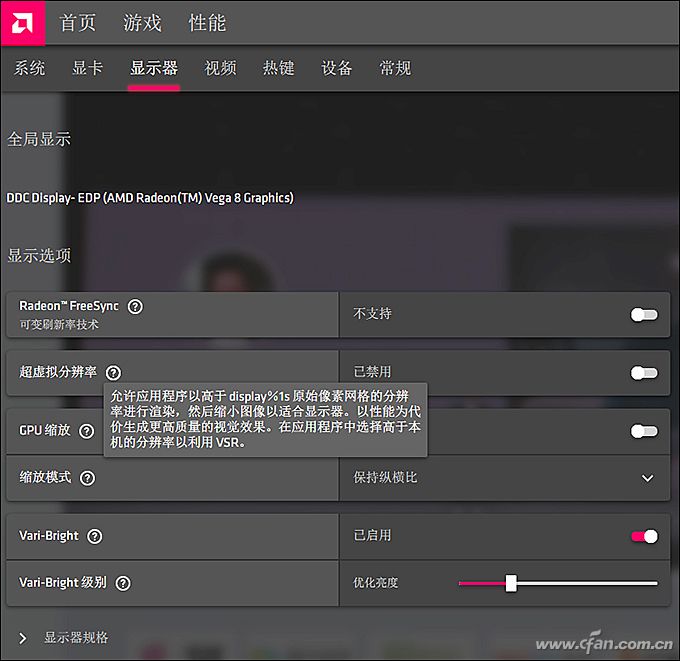Switch to the 常规 tab
Viewport: 680px width, 661px height.
[395, 68]
